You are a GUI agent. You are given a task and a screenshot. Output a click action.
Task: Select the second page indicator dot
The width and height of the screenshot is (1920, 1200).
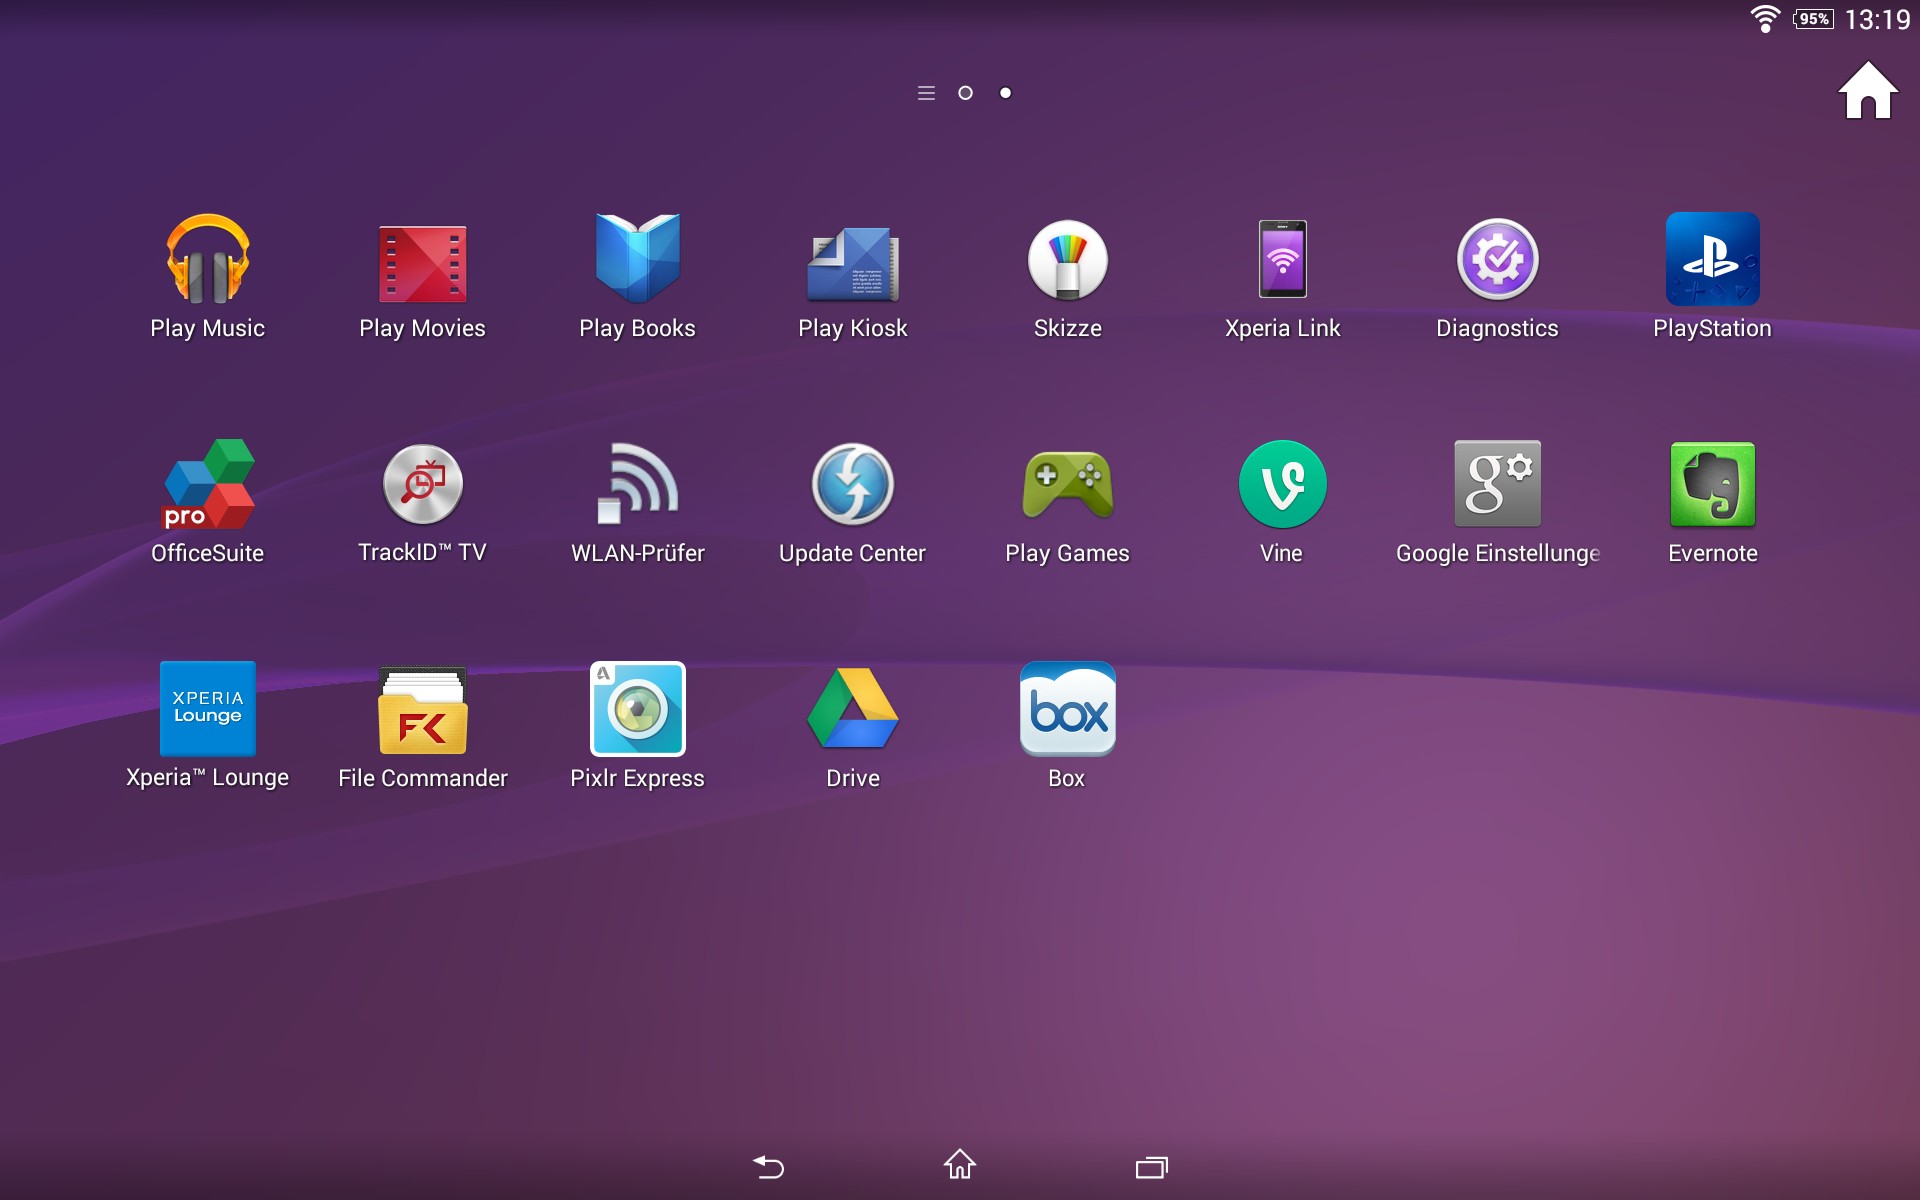pos(1005,93)
